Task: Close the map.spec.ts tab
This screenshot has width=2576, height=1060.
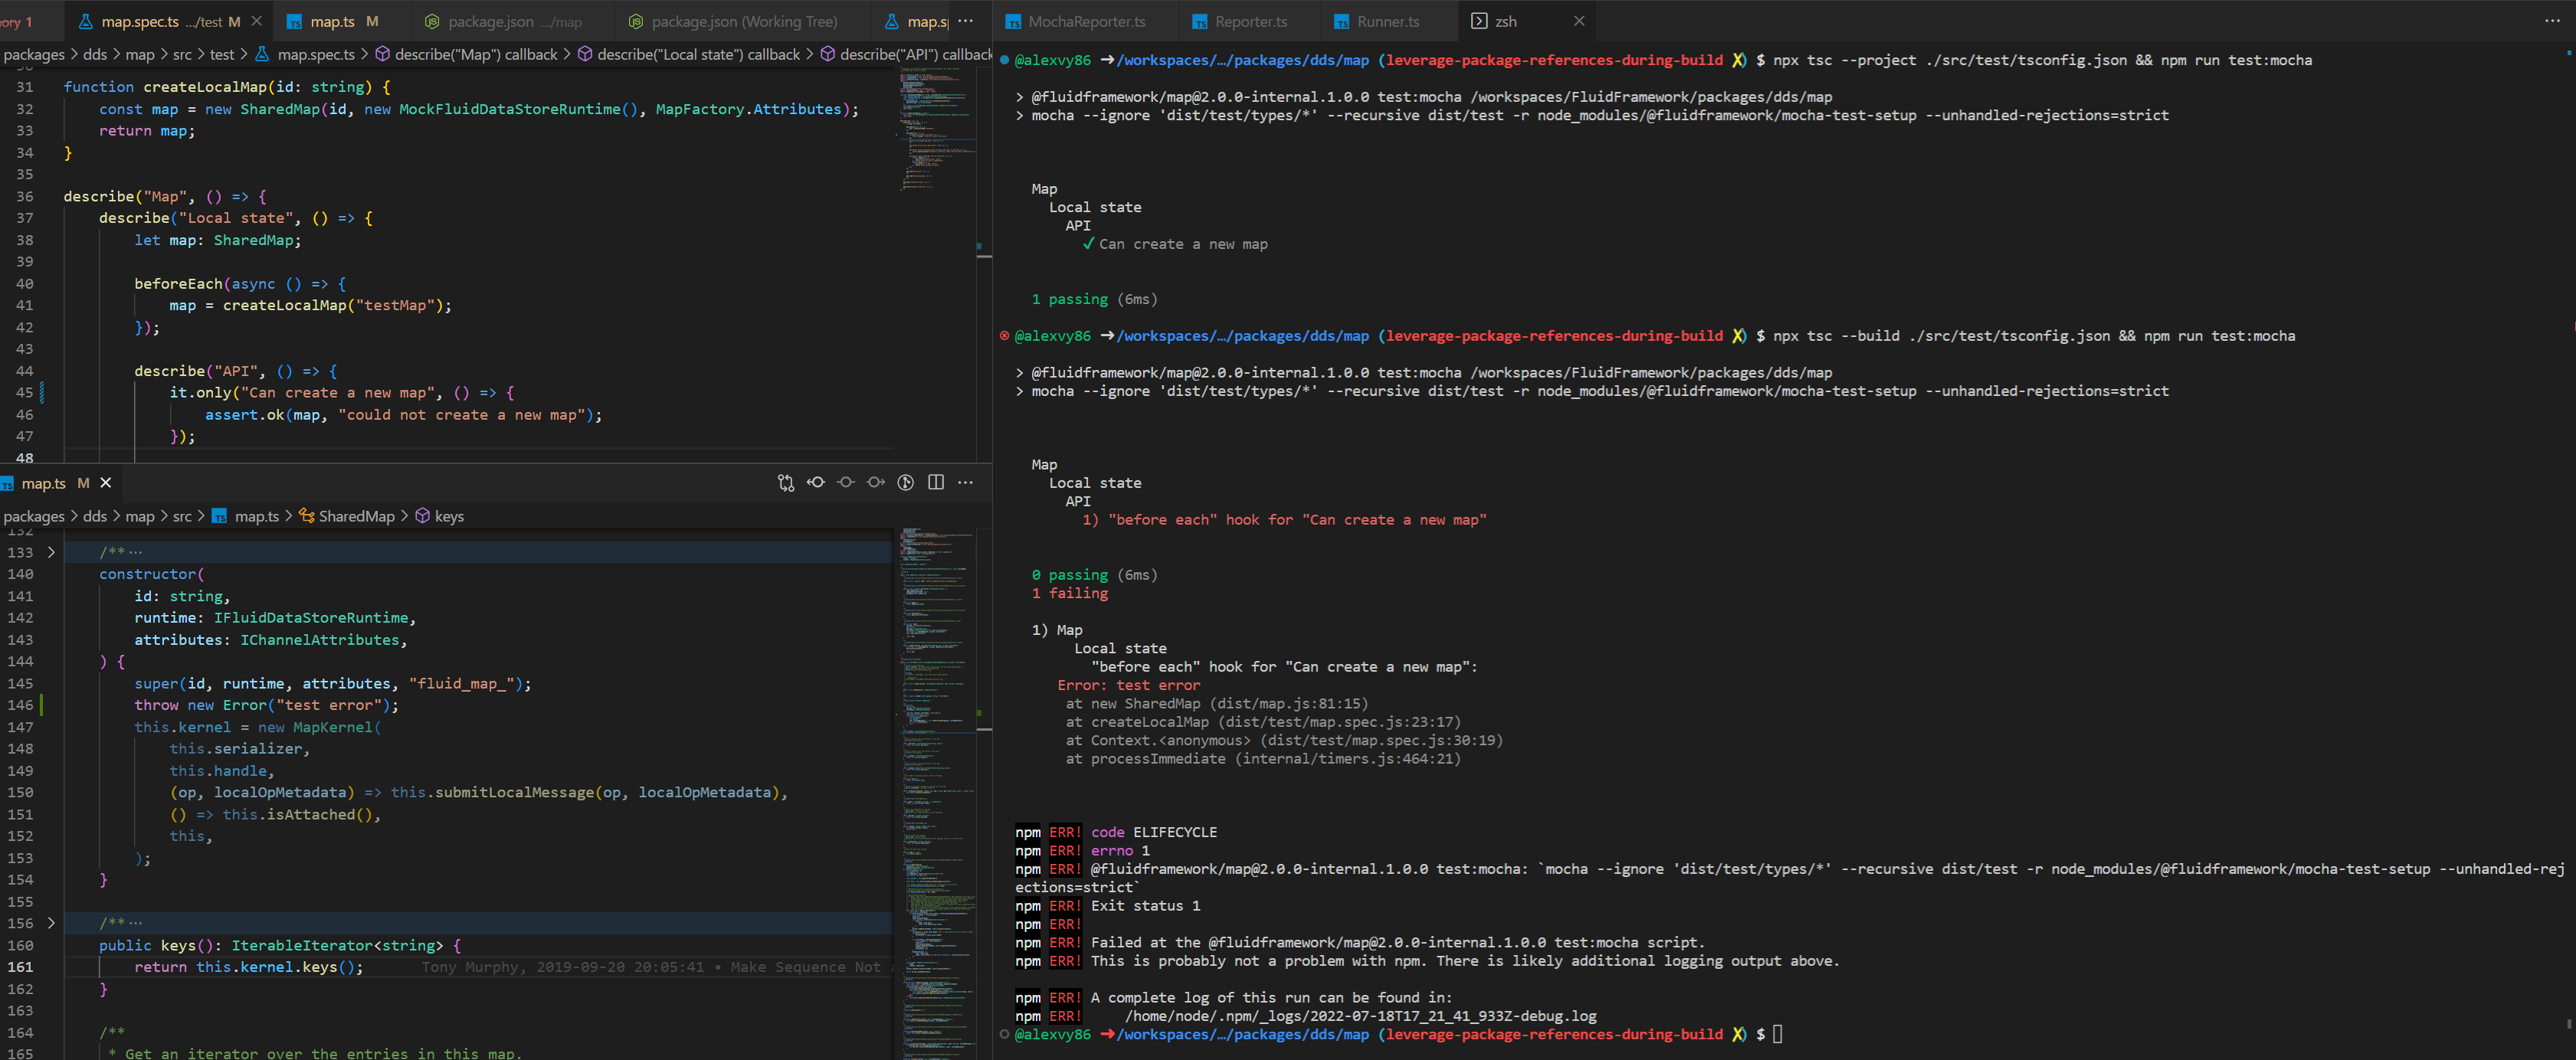Action: tap(257, 21)
